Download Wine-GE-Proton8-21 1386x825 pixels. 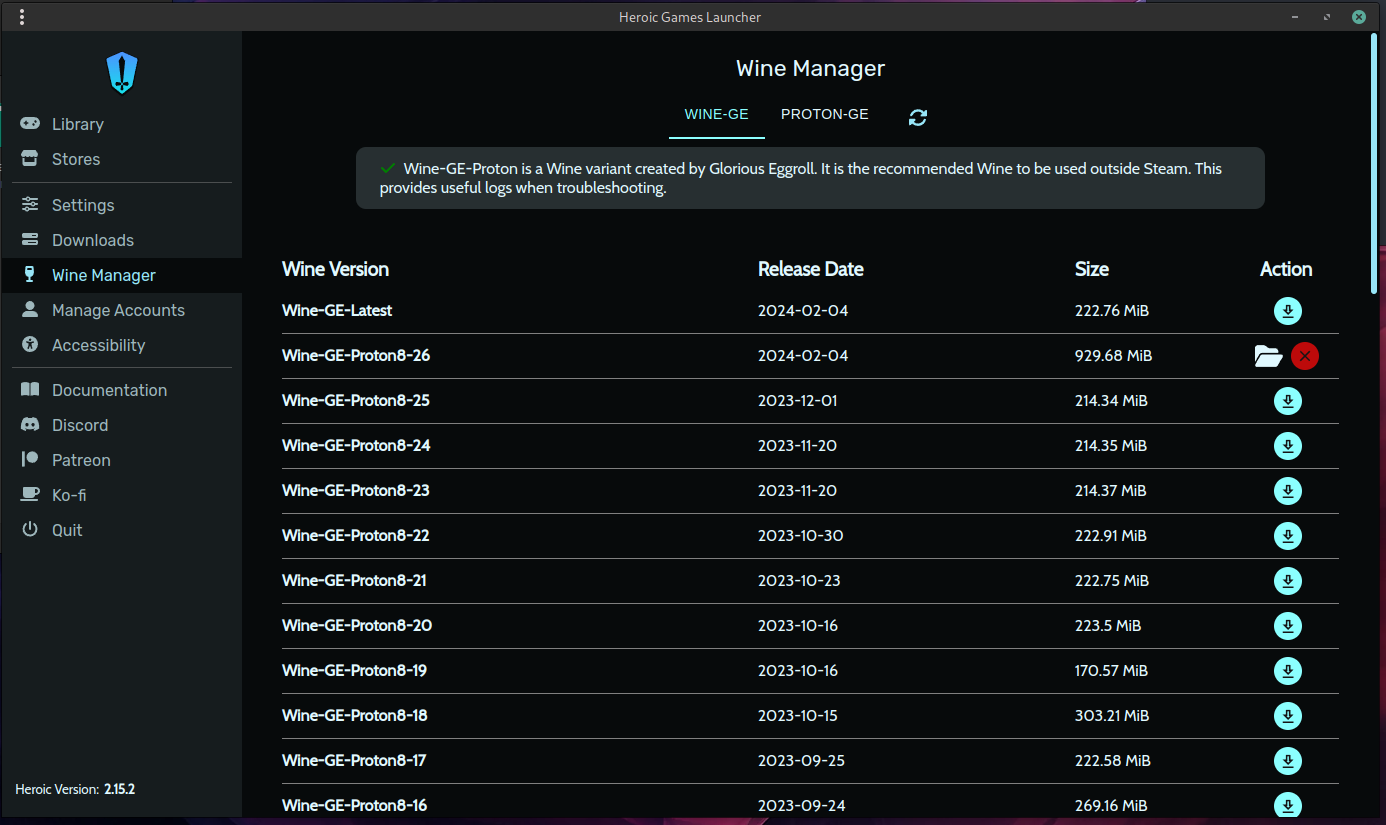[1288, 581]
